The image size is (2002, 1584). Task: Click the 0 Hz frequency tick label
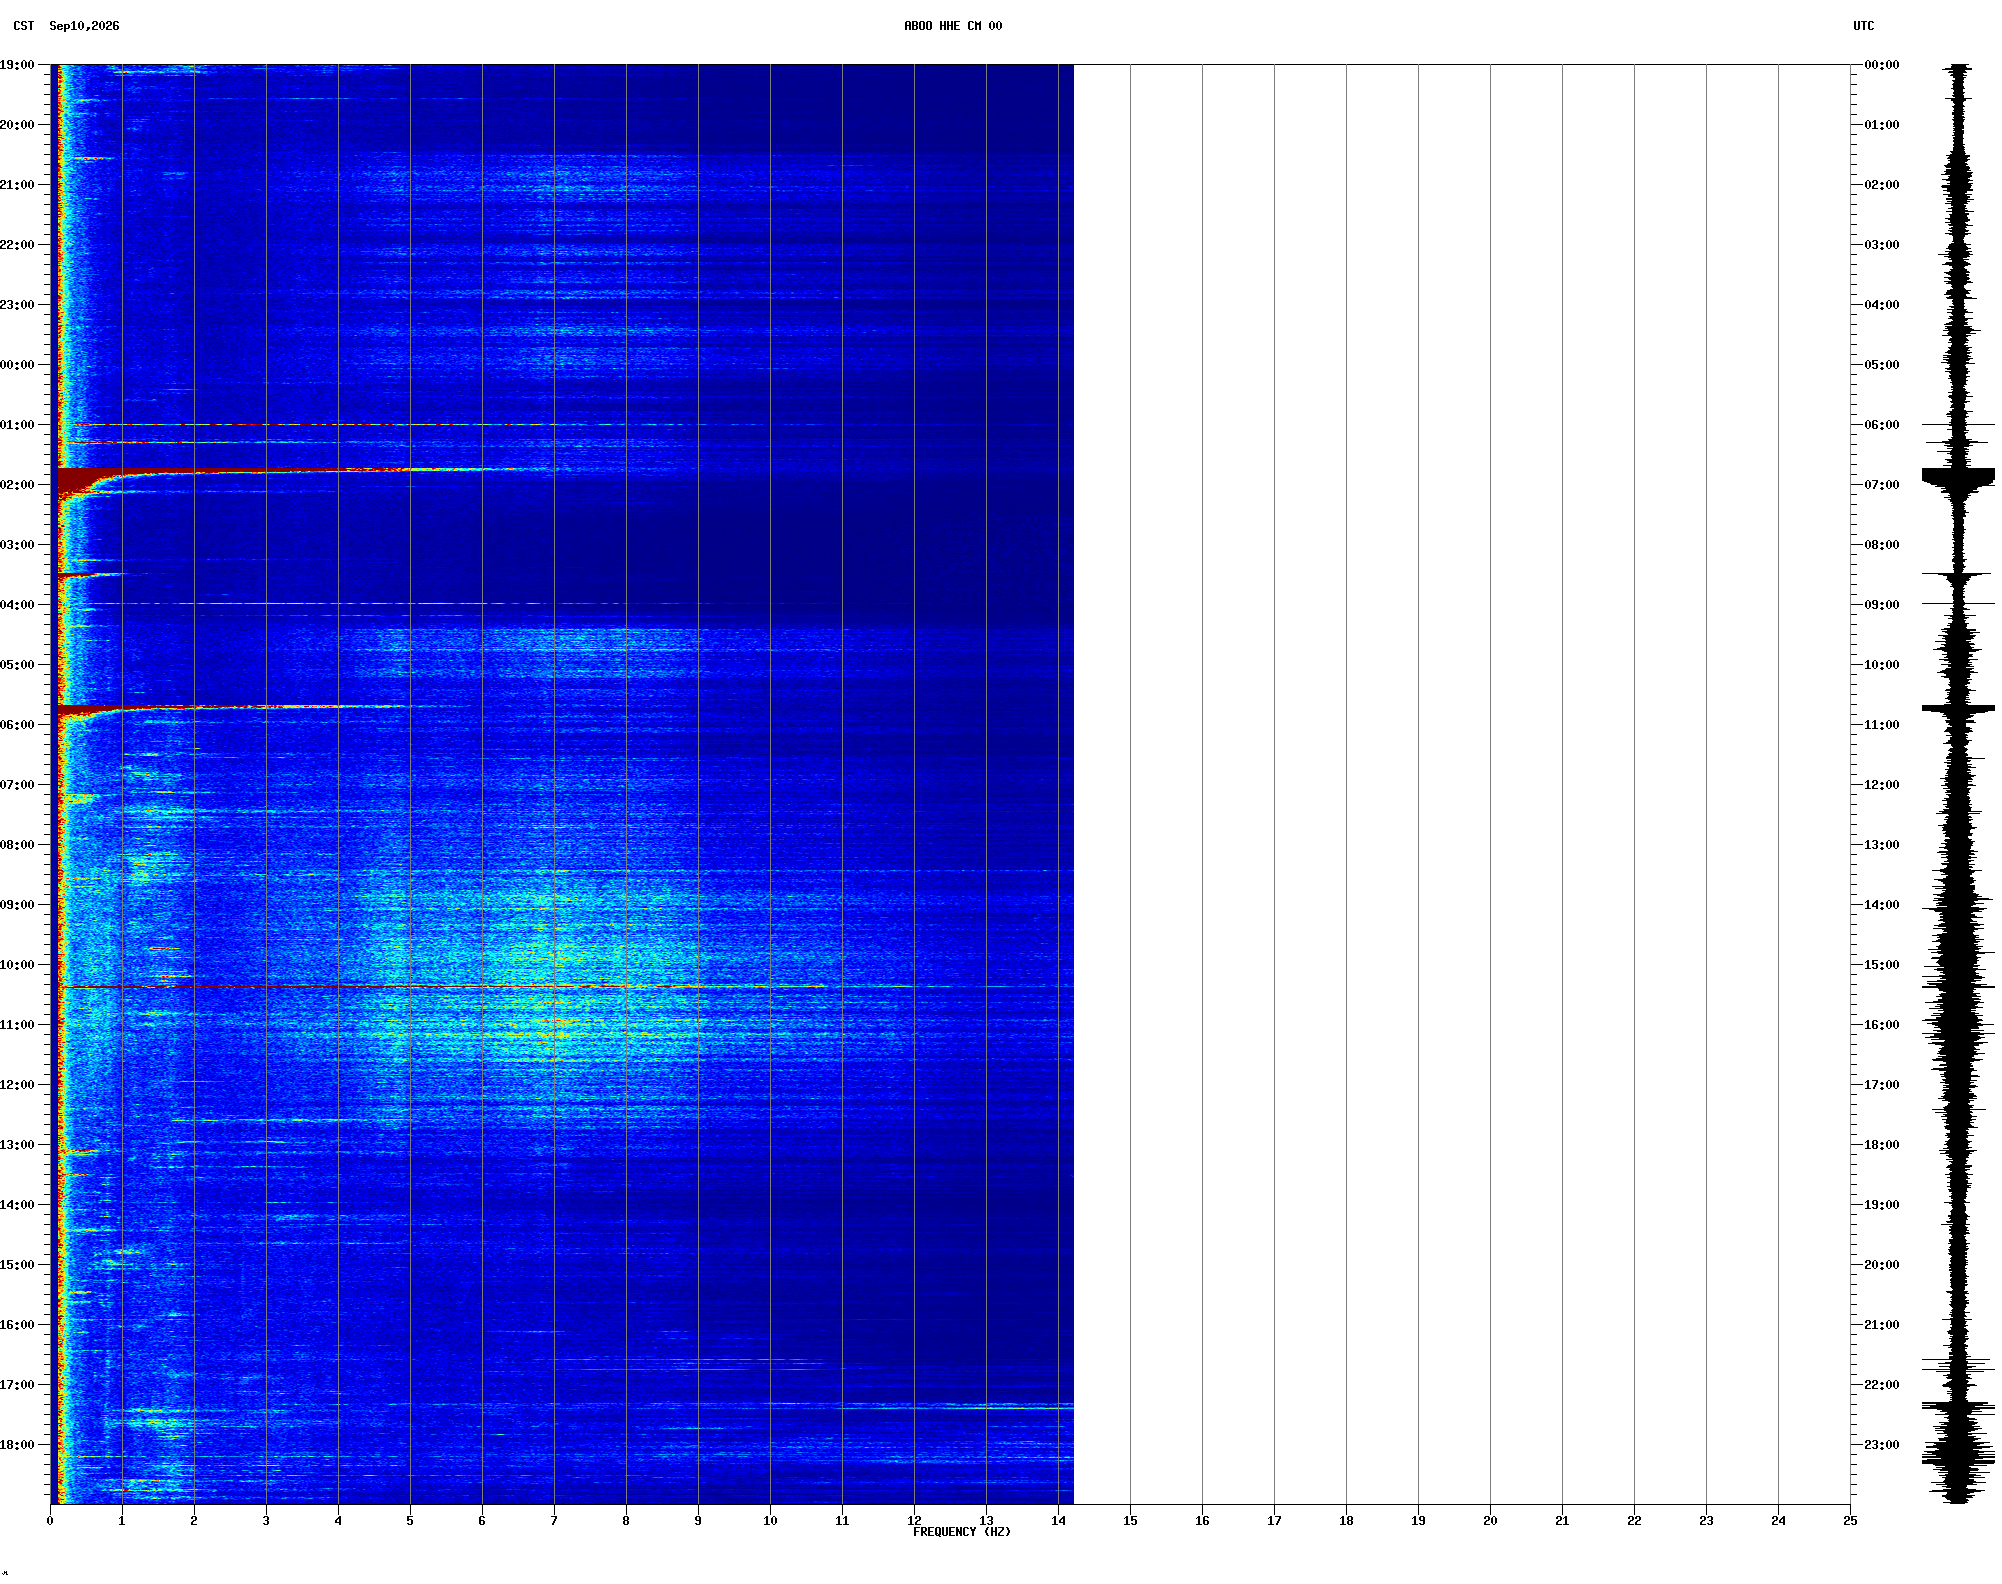pos(50,1521)
